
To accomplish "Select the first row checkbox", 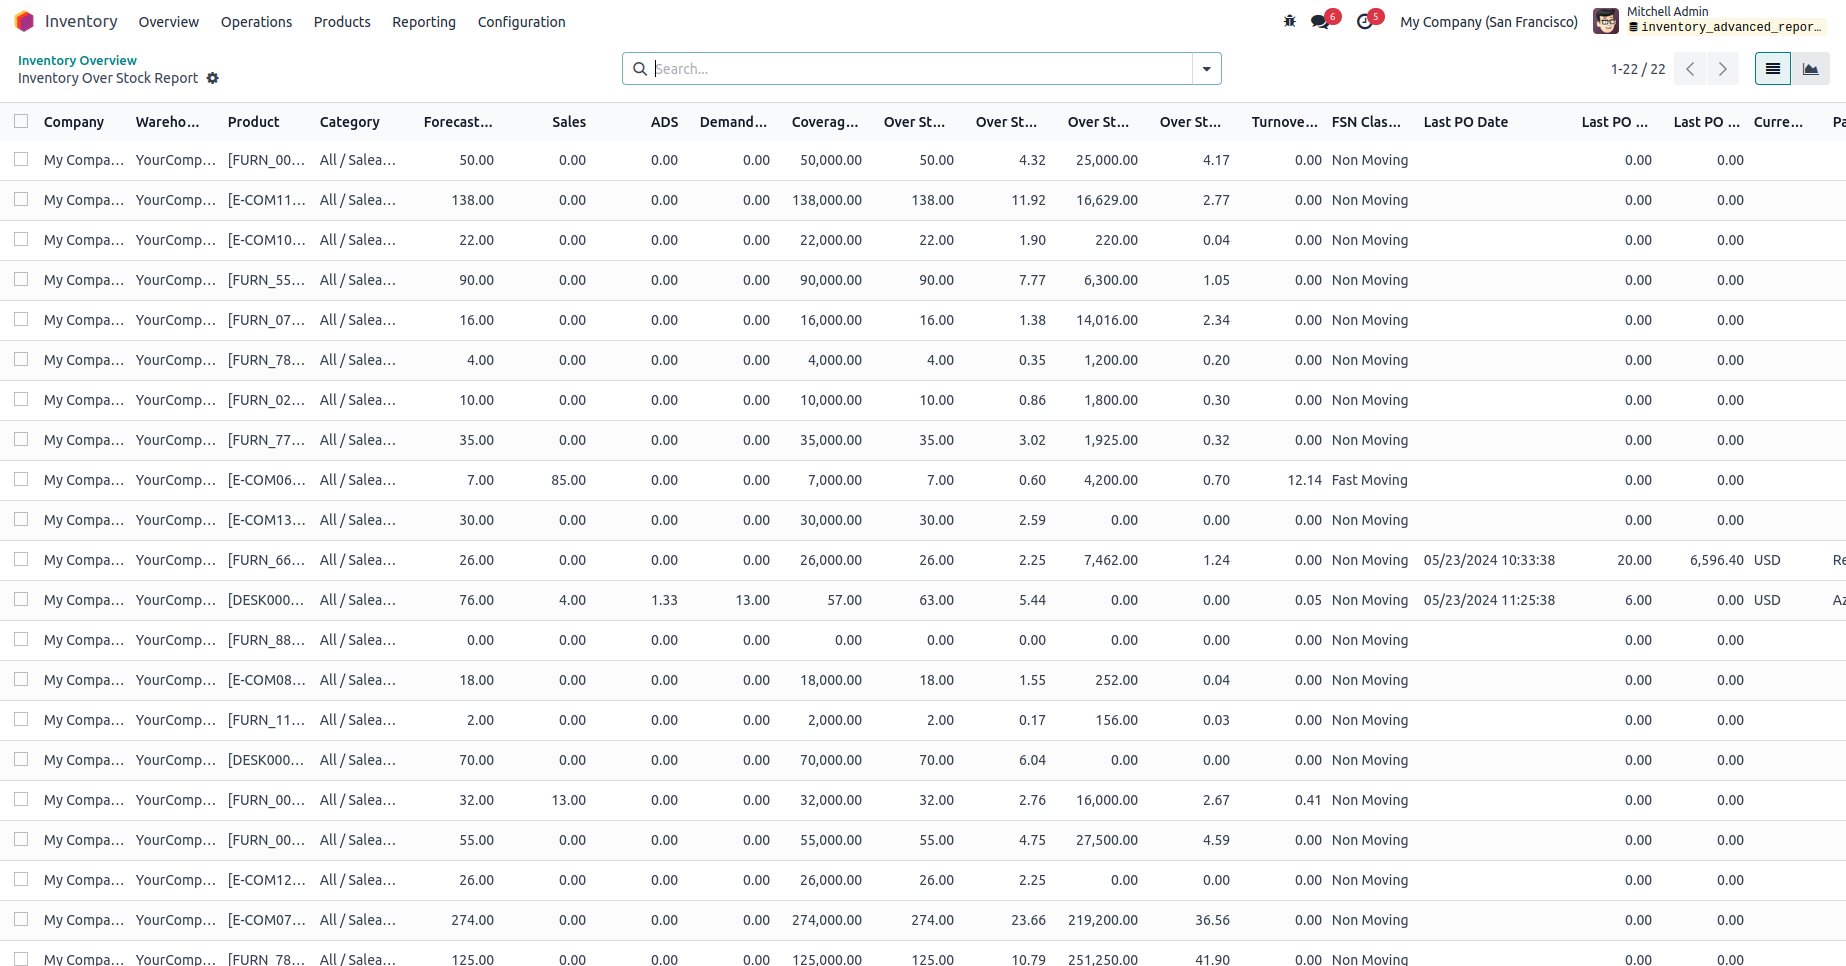I will [21, 160].
